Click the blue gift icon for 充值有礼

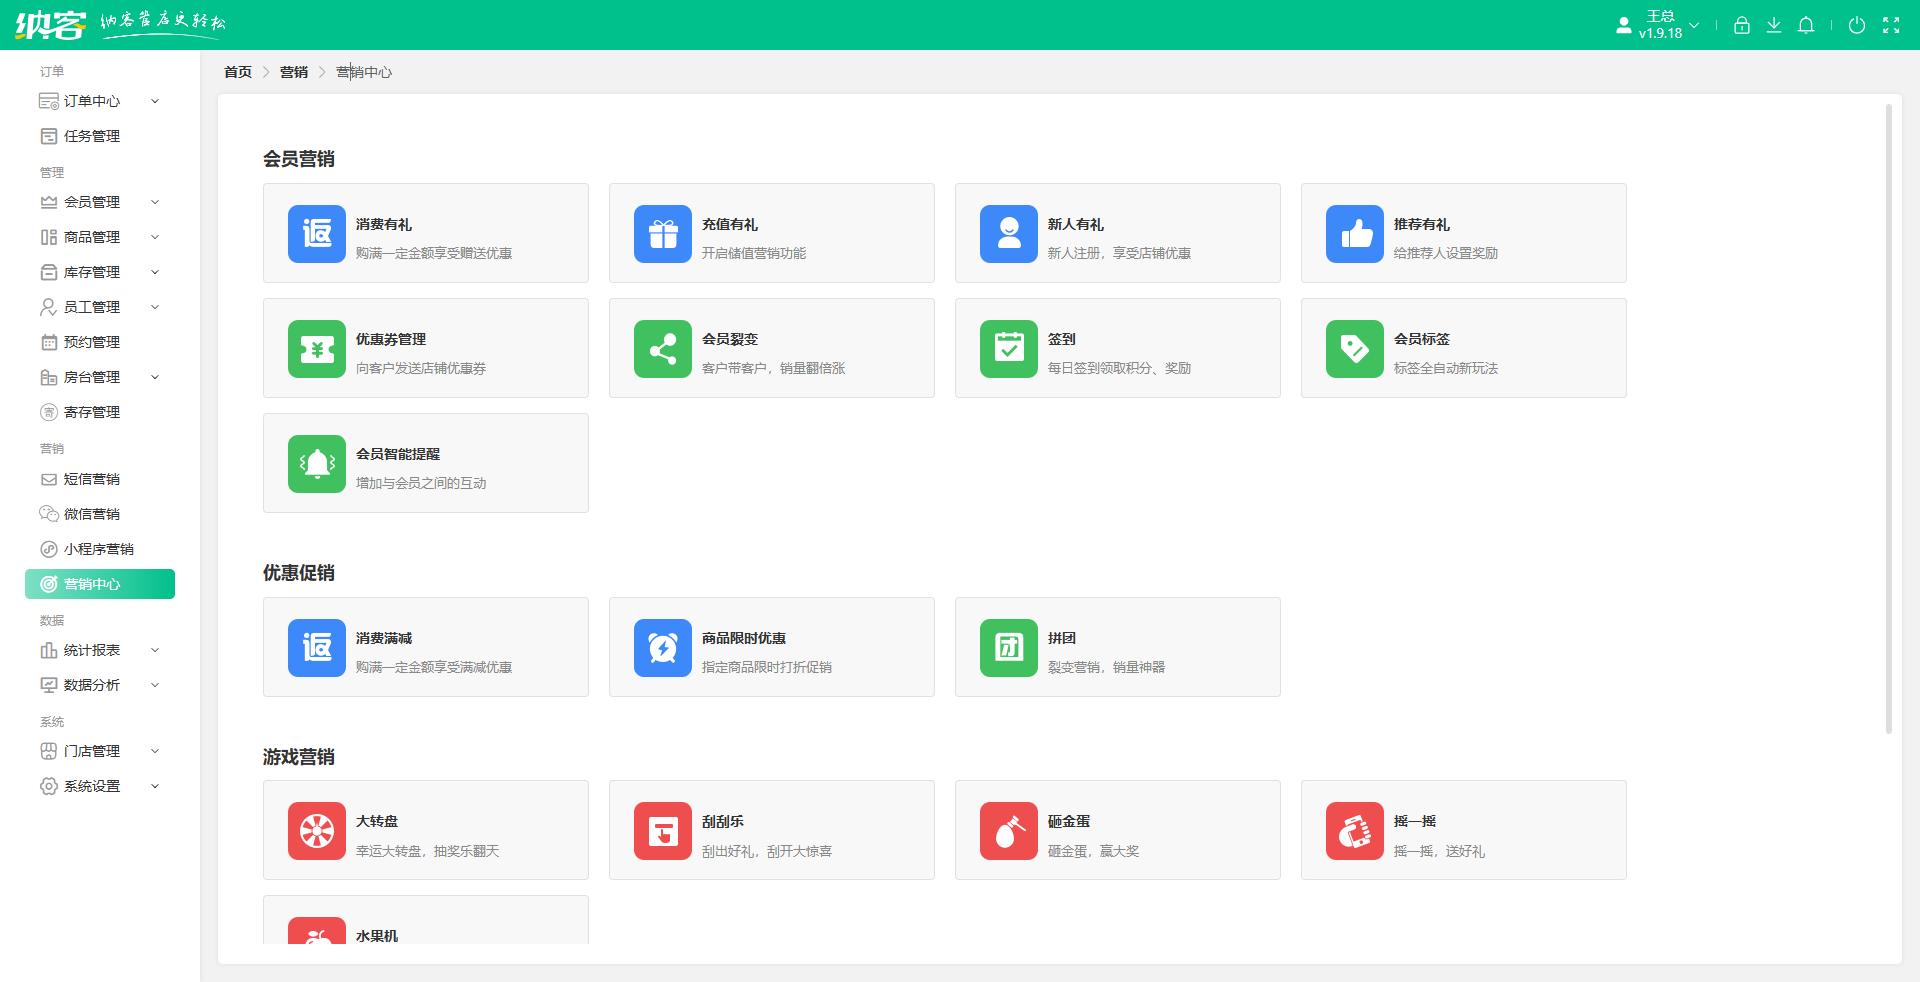point(662,234)
